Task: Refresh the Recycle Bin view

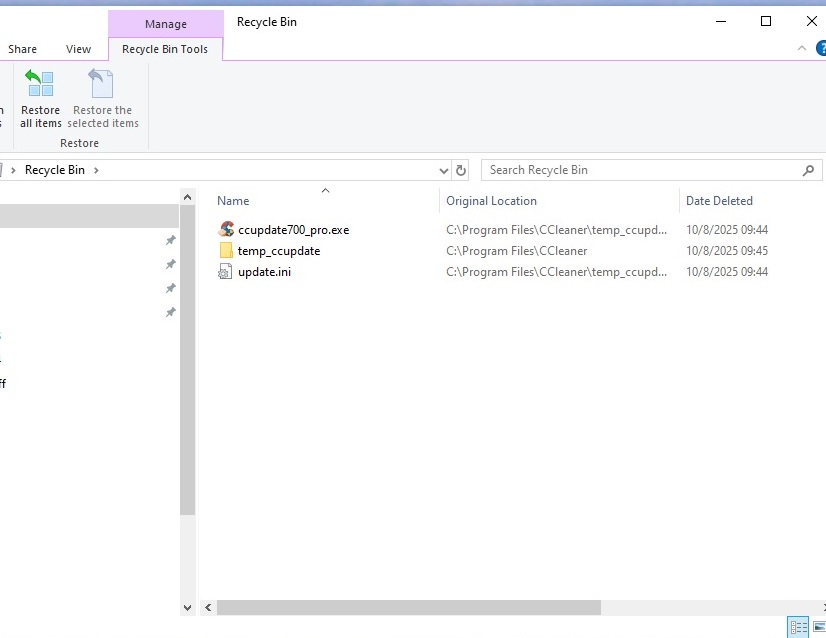Action: (460, 170)
